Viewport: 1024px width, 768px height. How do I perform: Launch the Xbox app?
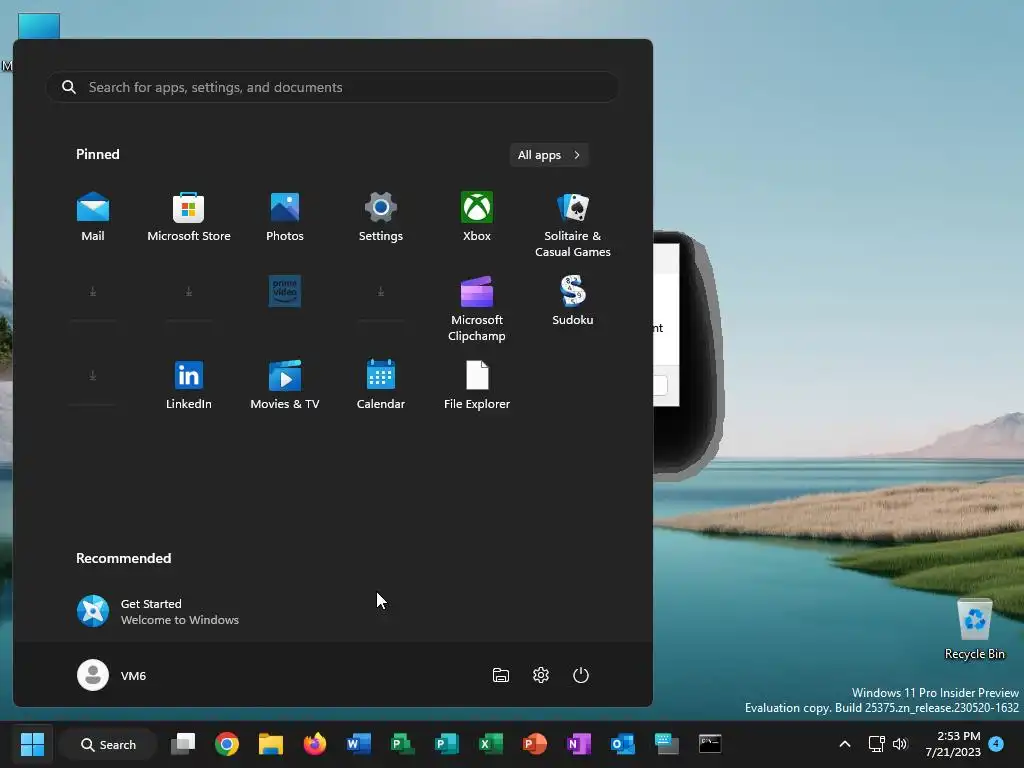click(x=477, y=217)
